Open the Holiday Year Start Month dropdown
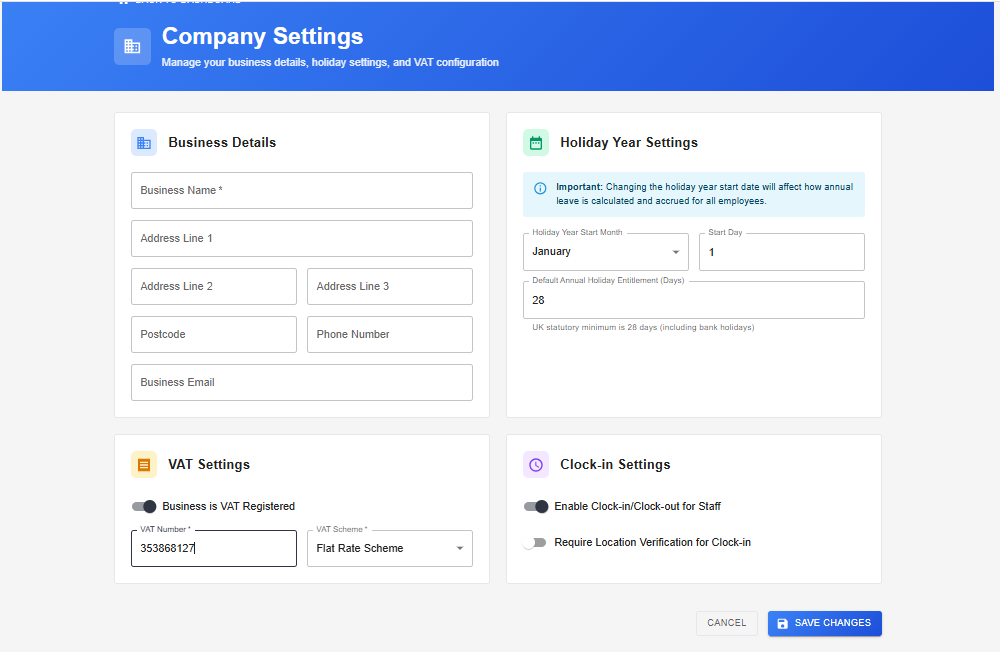This screenshot has width=1000, height=652. (x=606, y=252)
